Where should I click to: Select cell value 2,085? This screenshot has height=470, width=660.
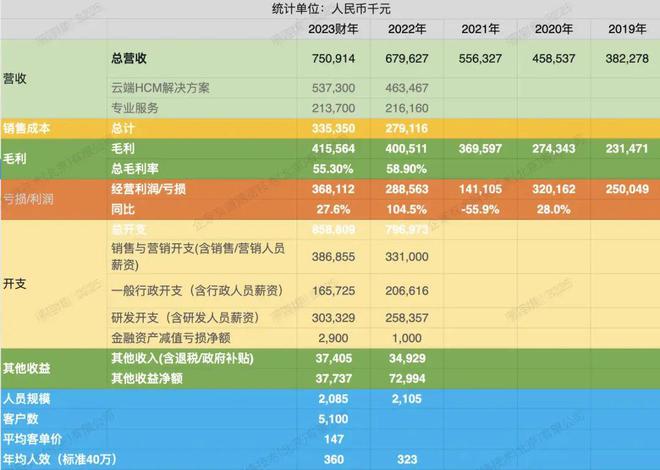[333, 398]
